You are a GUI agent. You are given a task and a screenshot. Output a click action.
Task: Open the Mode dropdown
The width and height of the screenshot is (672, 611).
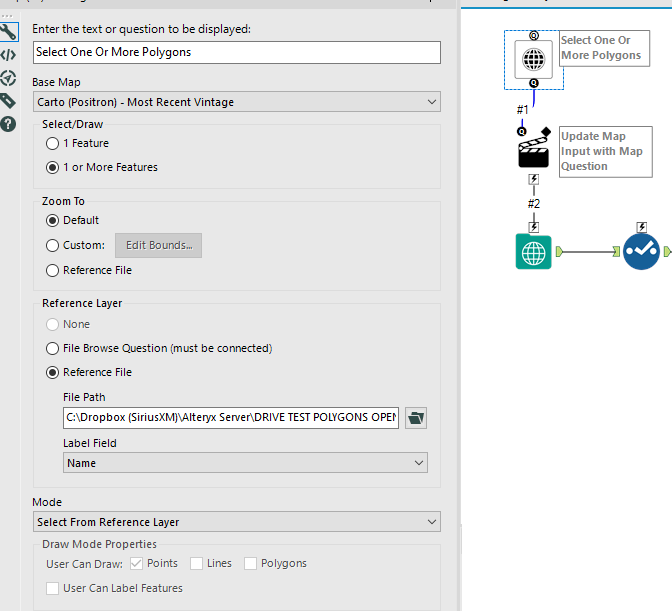coord(237,522)
